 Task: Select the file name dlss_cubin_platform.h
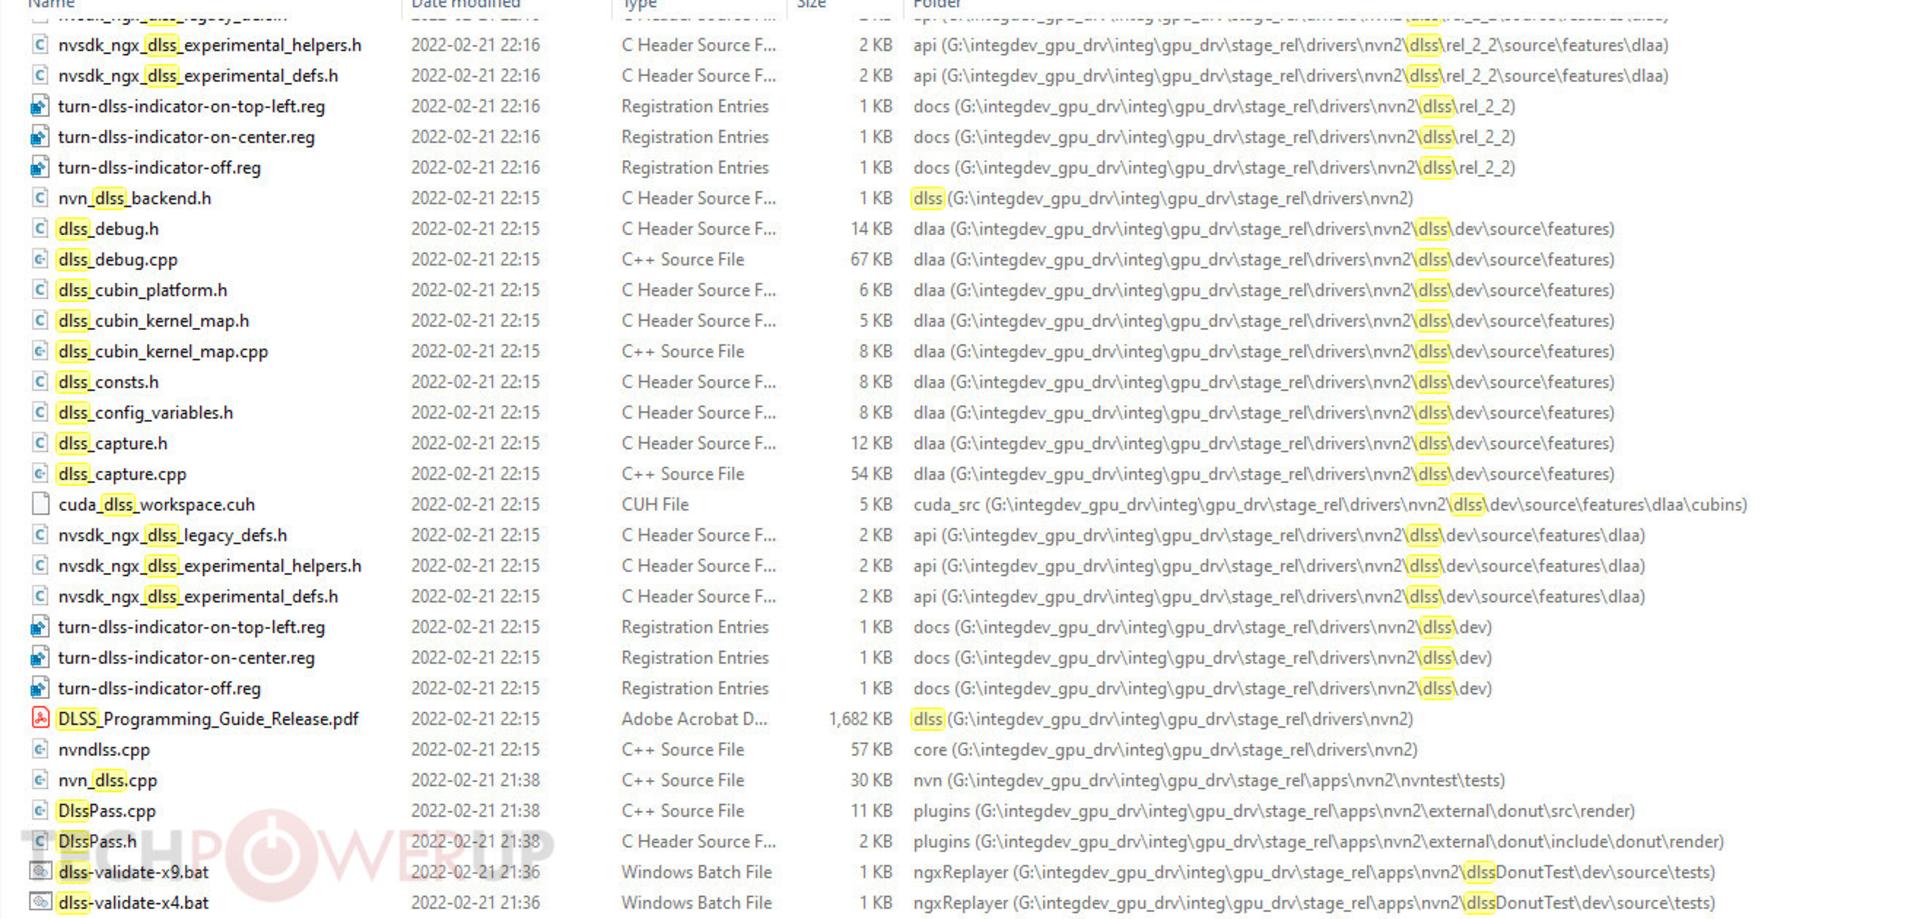(x=143, y=290)
